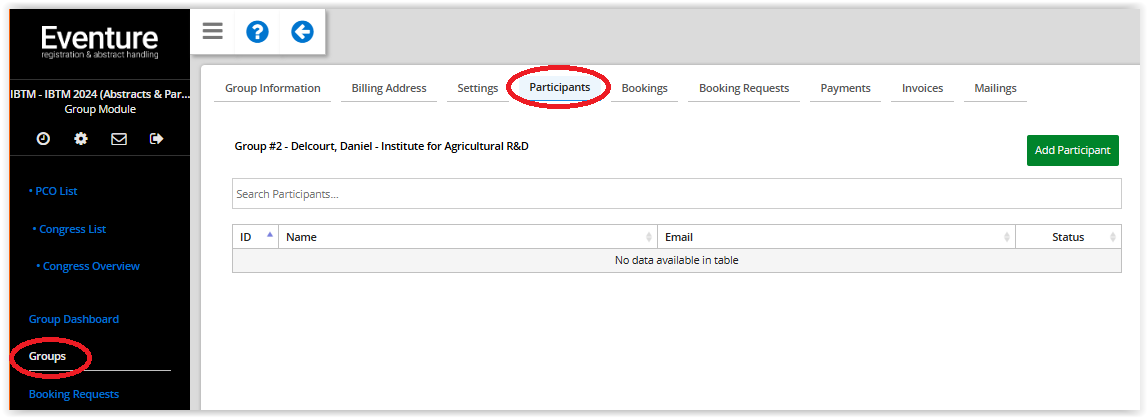Click the blue help question mark icon

point(257,31)
